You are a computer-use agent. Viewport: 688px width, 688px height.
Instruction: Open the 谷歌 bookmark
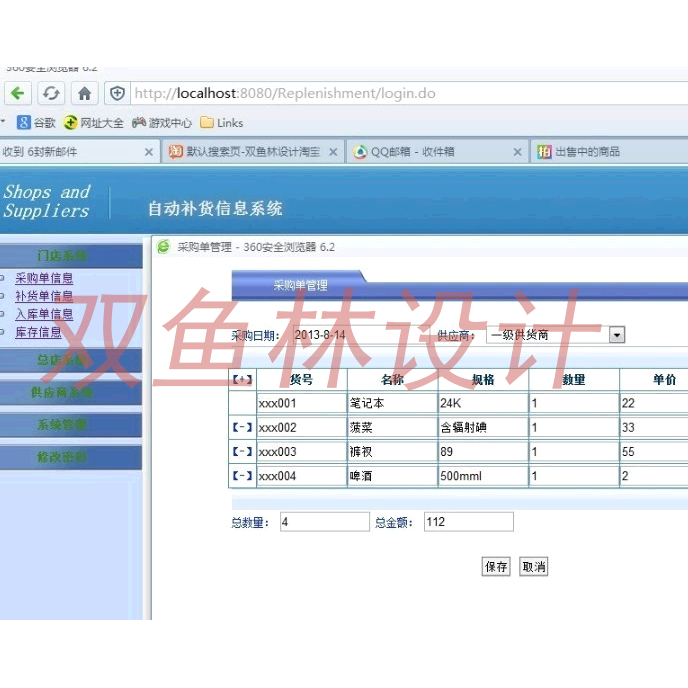[x=36, y=122]
